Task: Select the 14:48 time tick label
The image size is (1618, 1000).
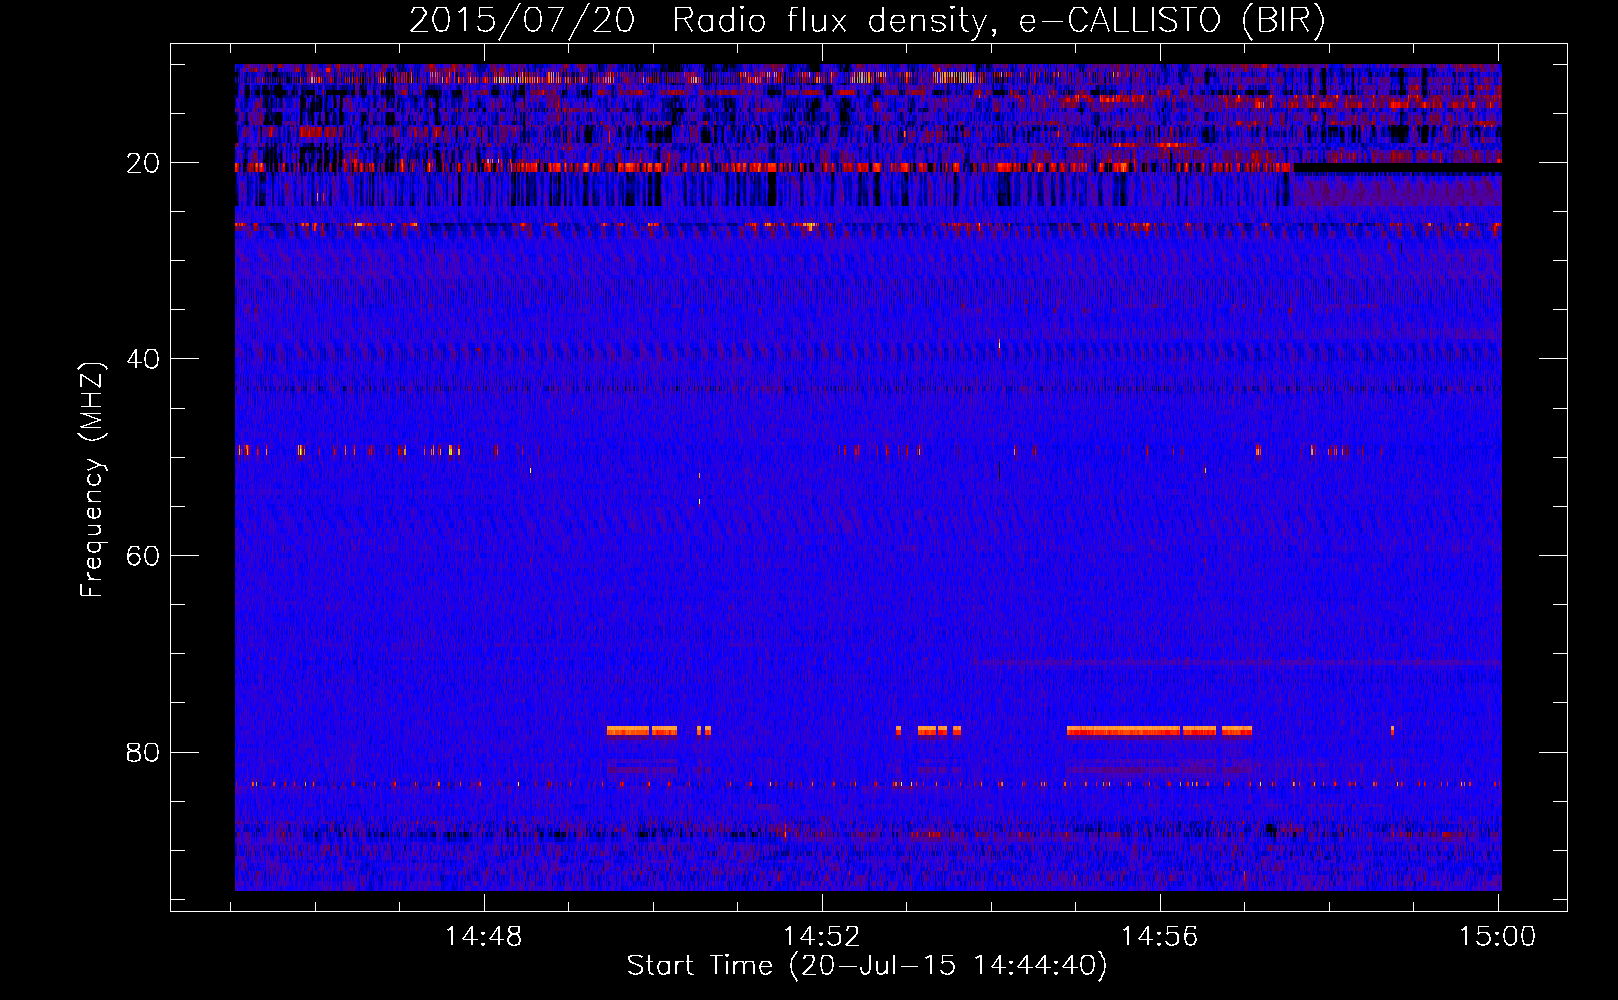Action: pos(484,937)
